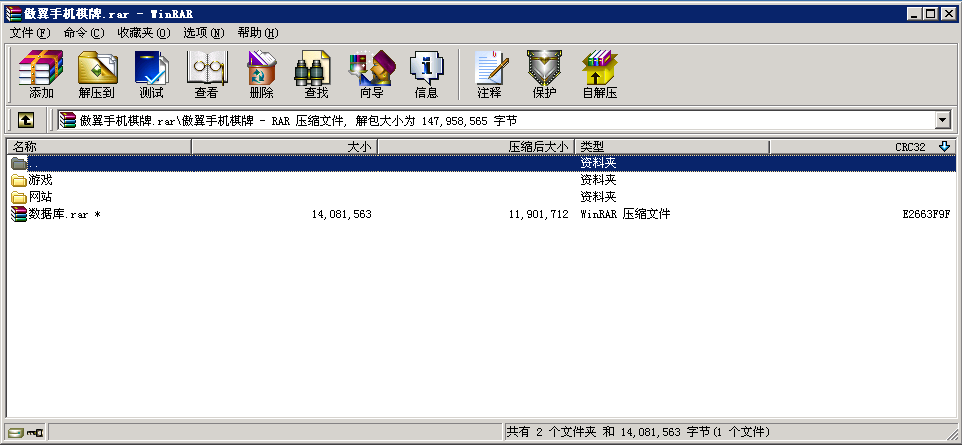Create 自解压 (SFX) archive icon

click(599, 75)
